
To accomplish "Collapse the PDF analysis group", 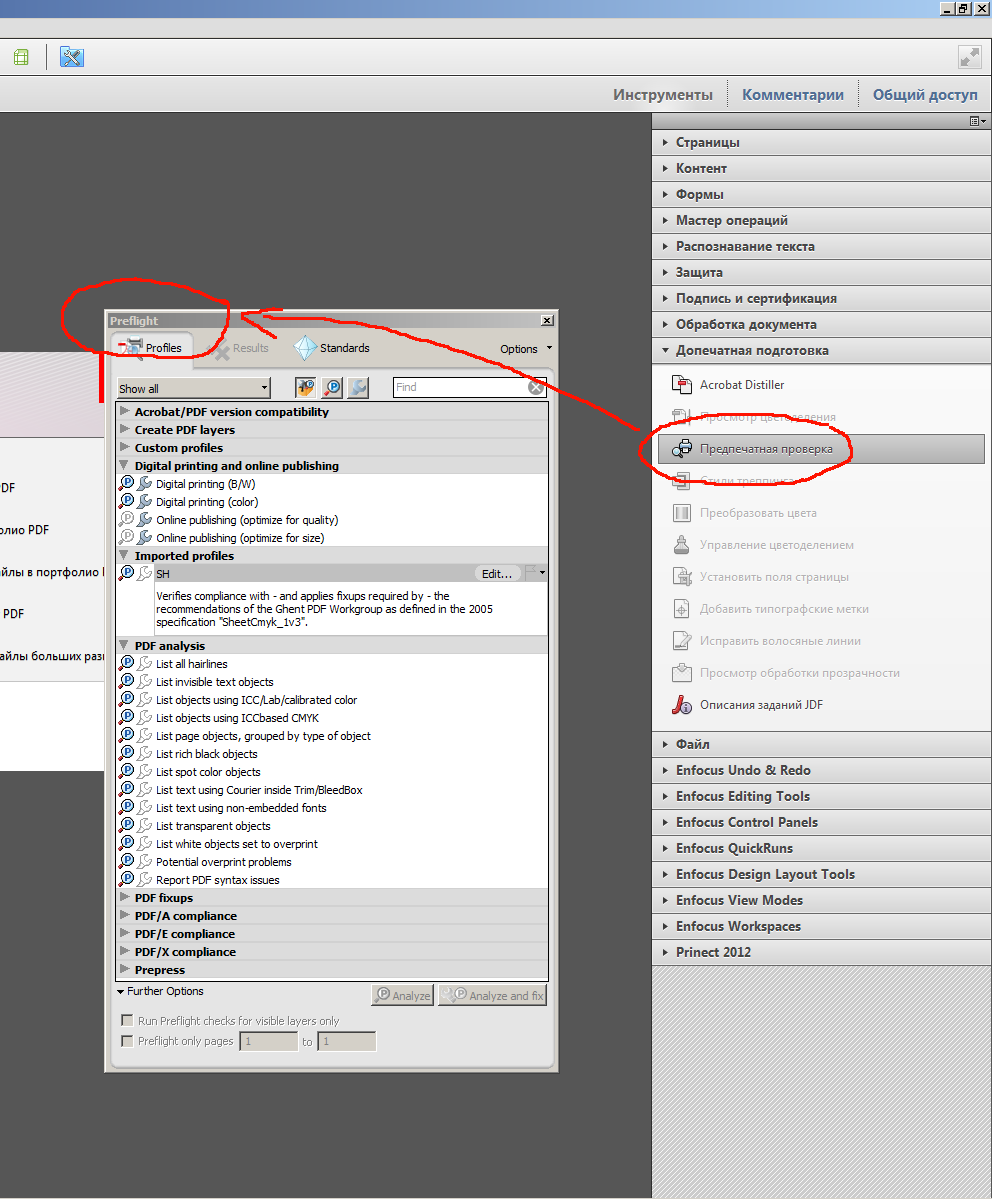I will pos(125,646).
